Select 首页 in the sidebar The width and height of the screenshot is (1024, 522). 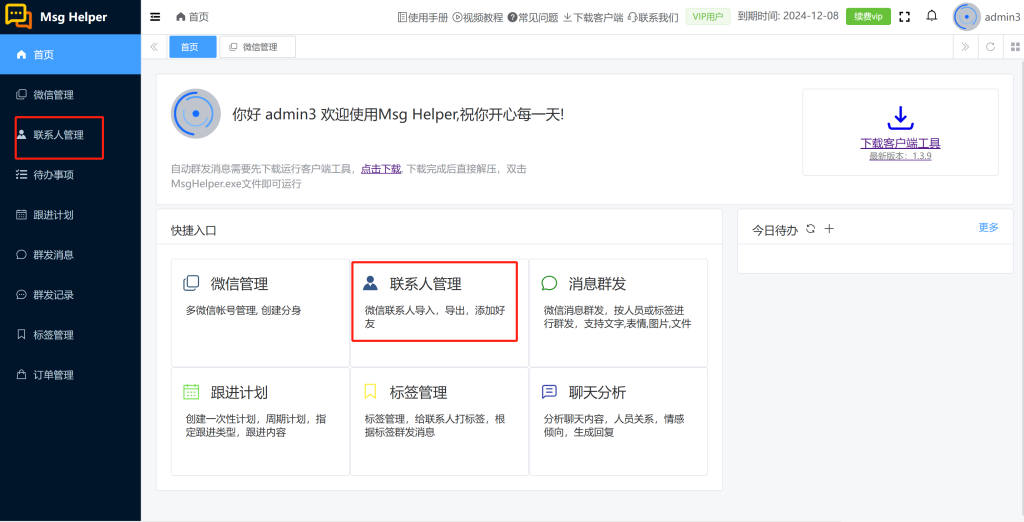click(71, 55)
